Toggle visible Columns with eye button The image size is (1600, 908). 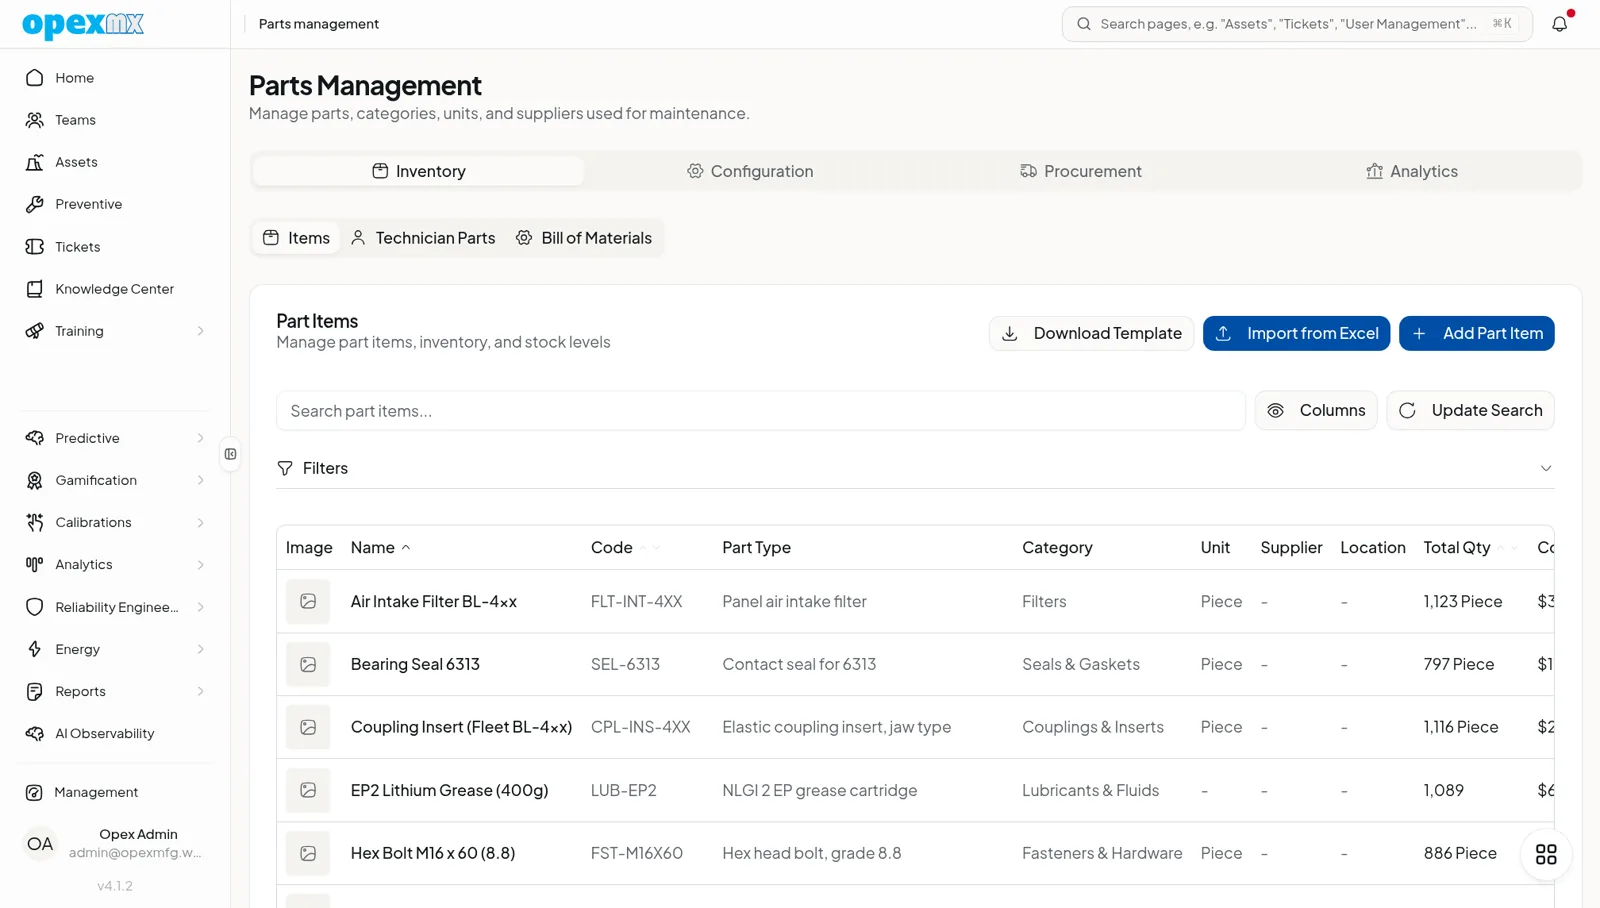pyautogui.click(x=1316, y=410)
